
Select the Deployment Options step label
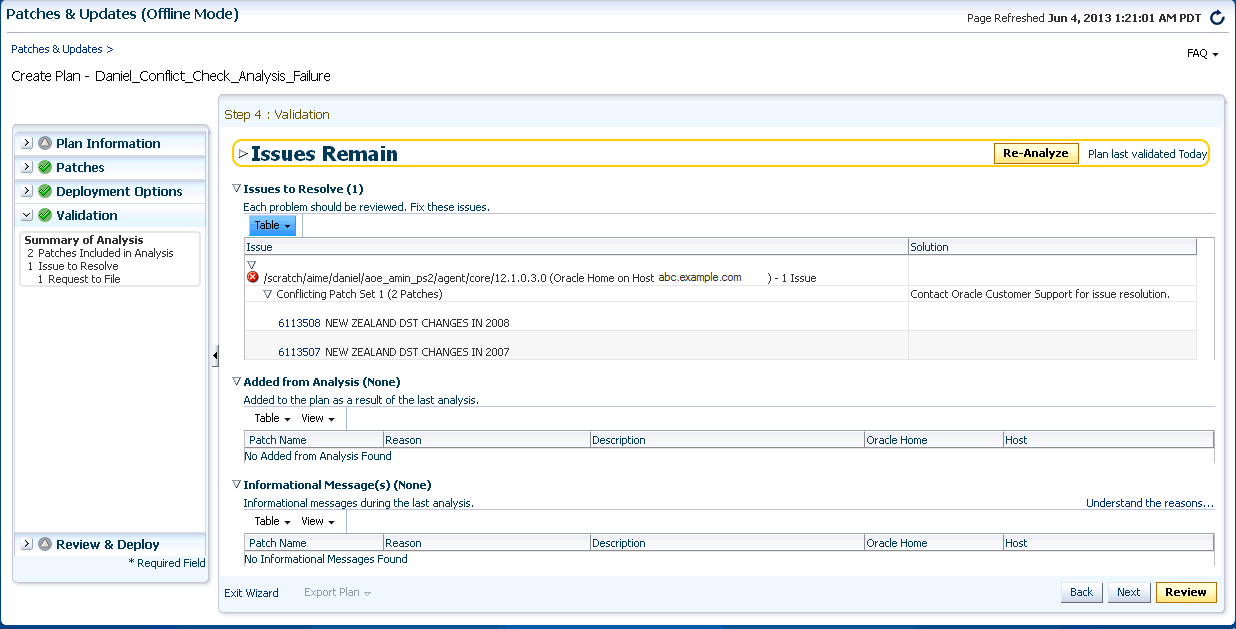tap(119, 191)
